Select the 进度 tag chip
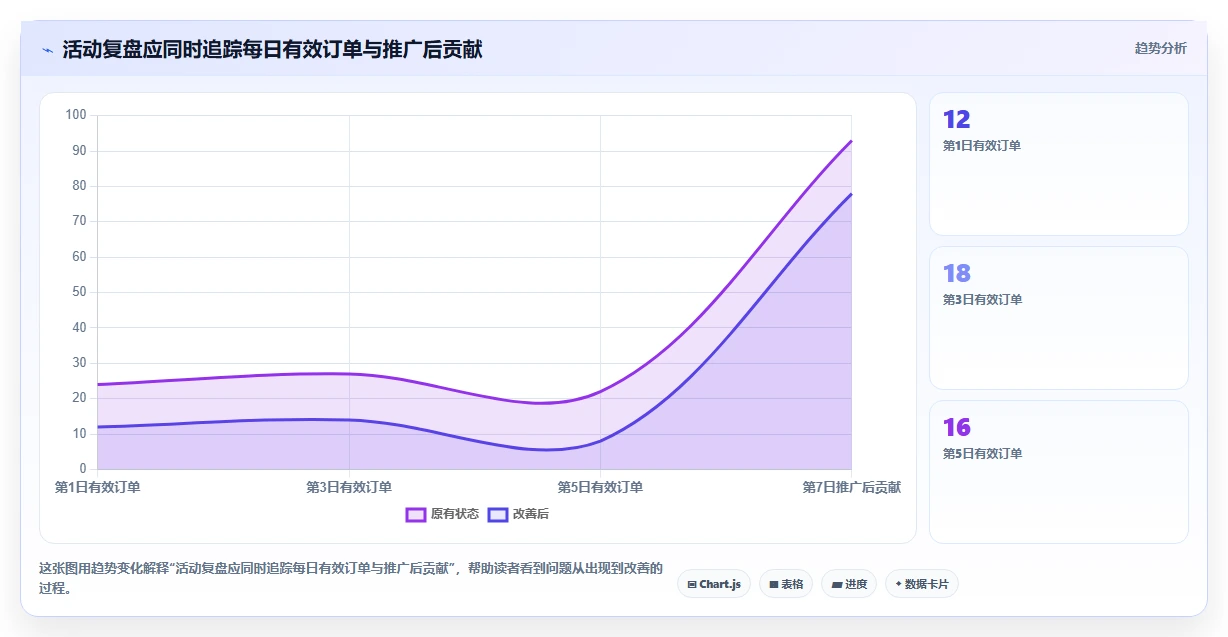1228x637 pixels. pos(849,584)
